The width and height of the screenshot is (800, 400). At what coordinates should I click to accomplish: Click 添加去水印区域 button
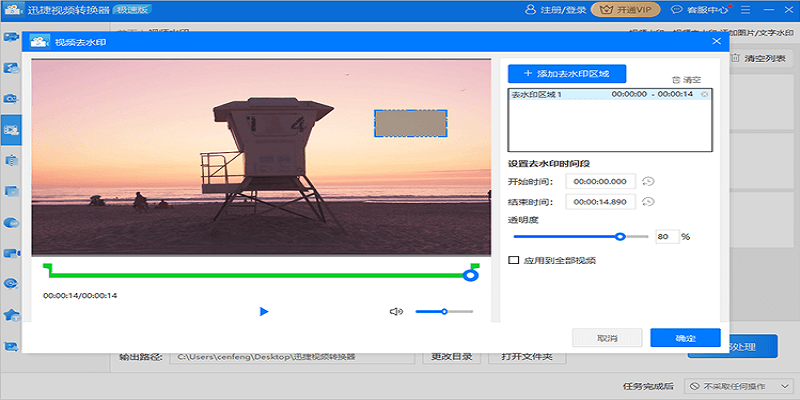pos(566,74)
